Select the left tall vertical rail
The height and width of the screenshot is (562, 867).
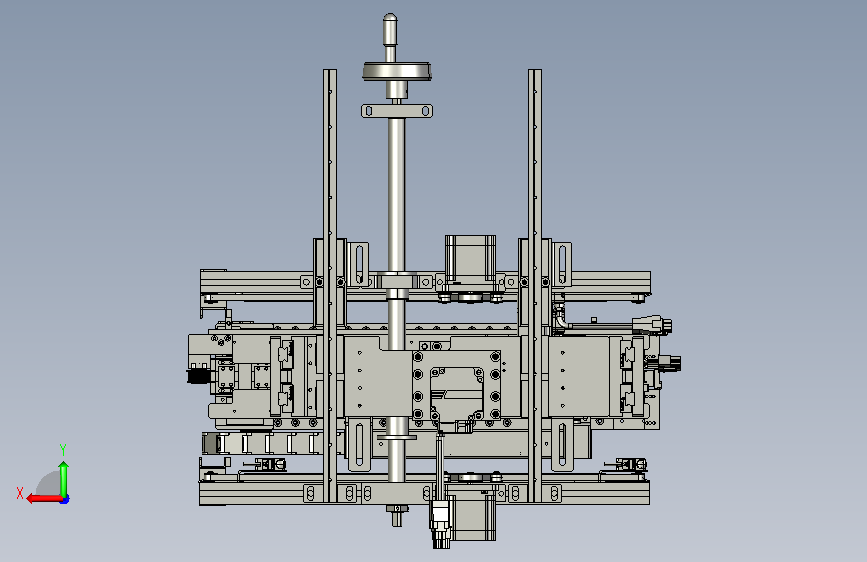point(330,285)
